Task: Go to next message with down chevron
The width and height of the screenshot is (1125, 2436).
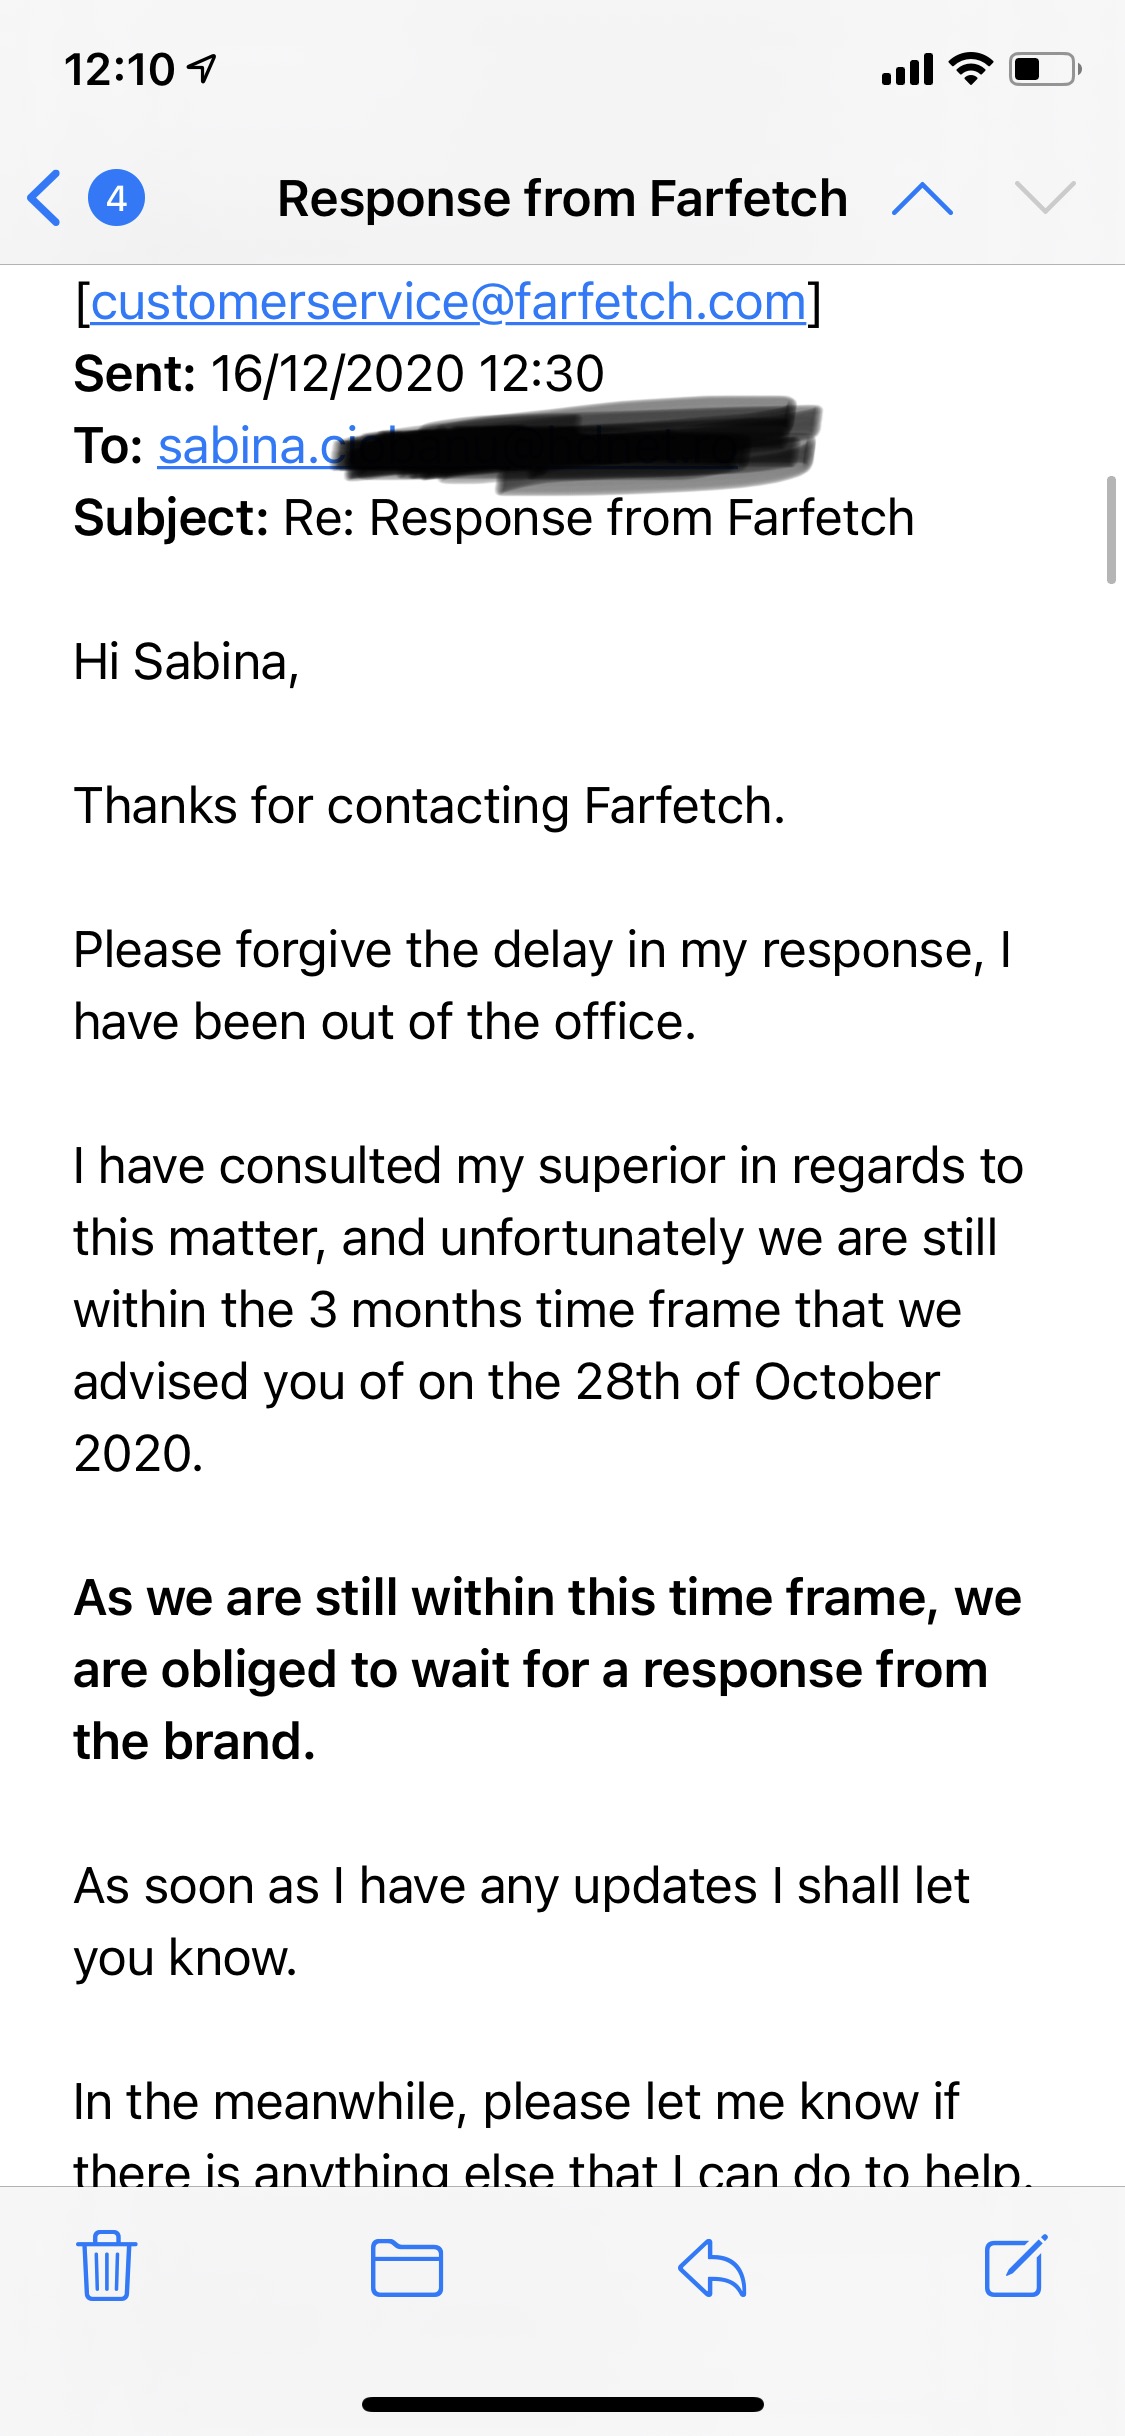Action: [x=1045, y=198]
